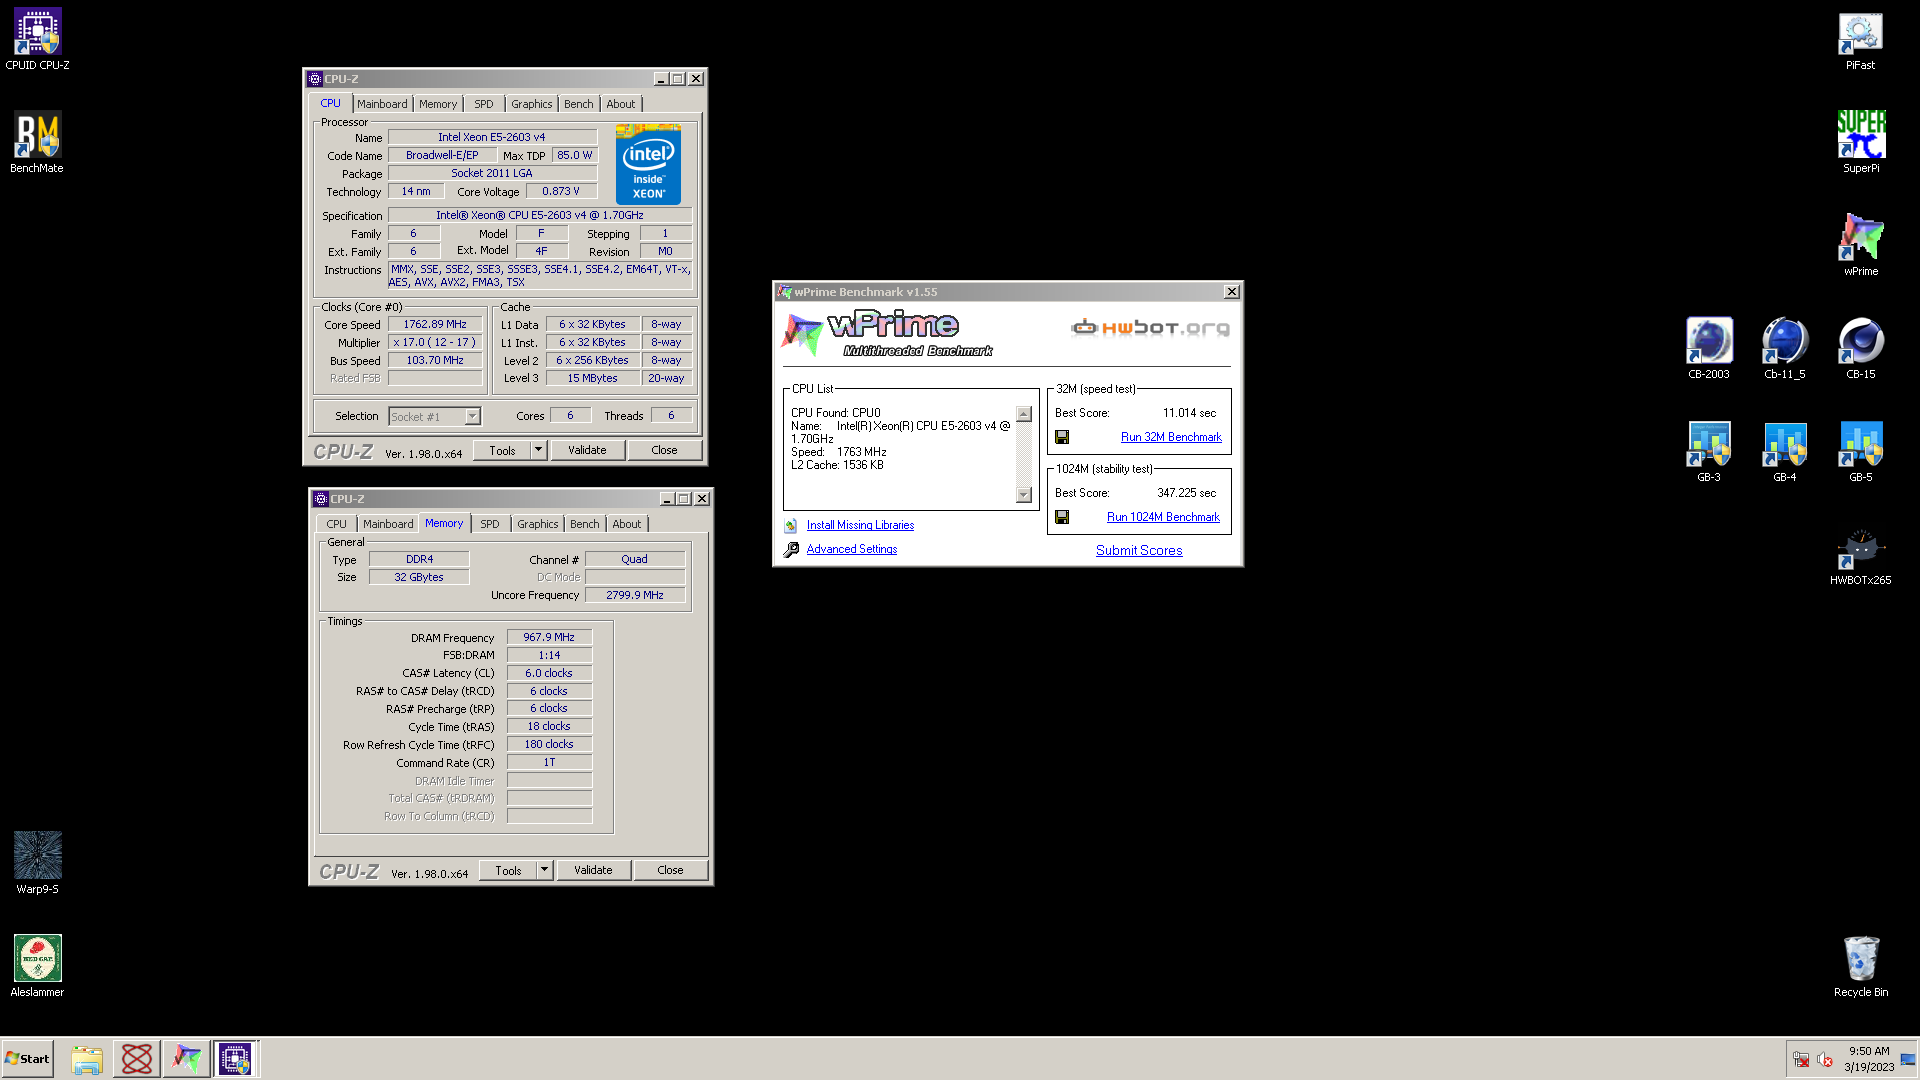1920x1080 pixels.
Task: Open SPD tab in bottom CPU-Z window
Action: pyautogui.click(x=490, y=524)
